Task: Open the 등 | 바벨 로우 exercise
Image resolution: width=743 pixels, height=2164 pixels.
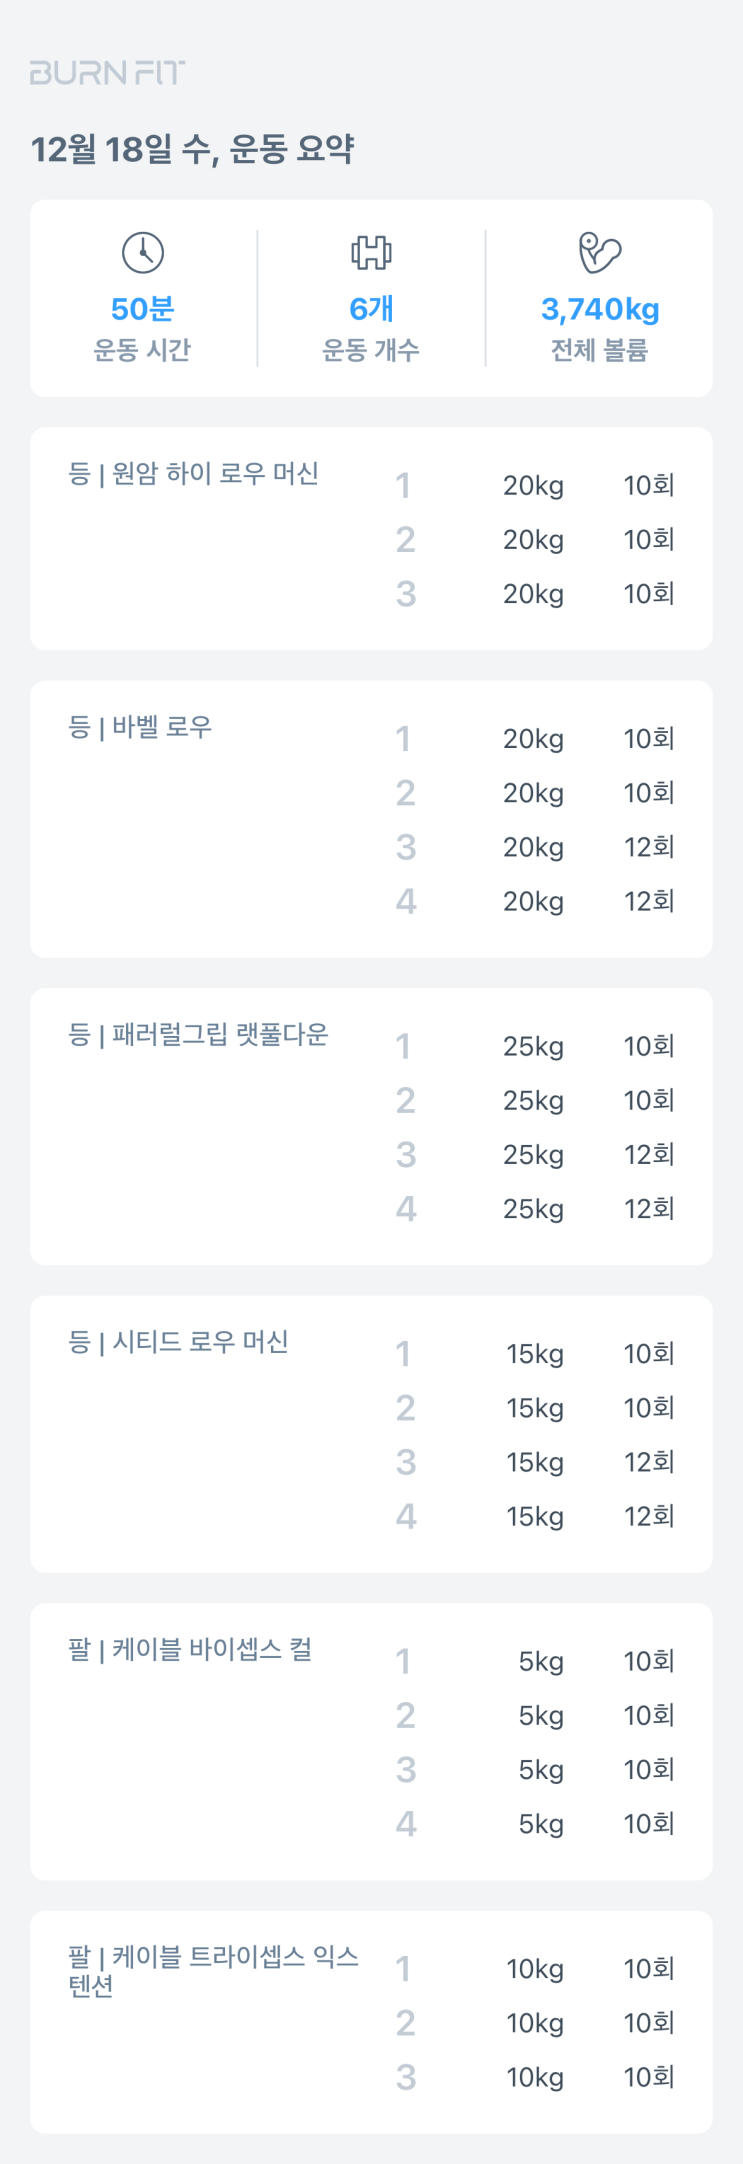Action: (140, 727)
